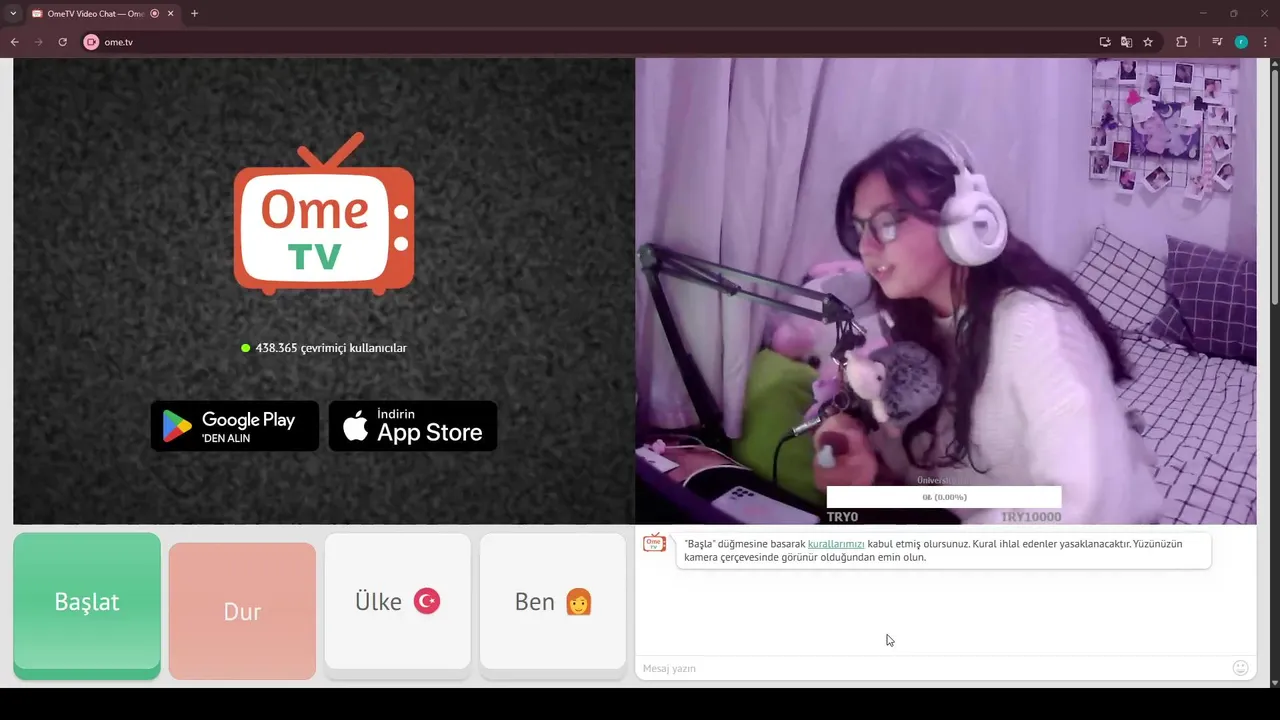The width and height of the screenshot is (1280, 720).
Task: Focus the ome.tv address bar
Action: [590, 42]
